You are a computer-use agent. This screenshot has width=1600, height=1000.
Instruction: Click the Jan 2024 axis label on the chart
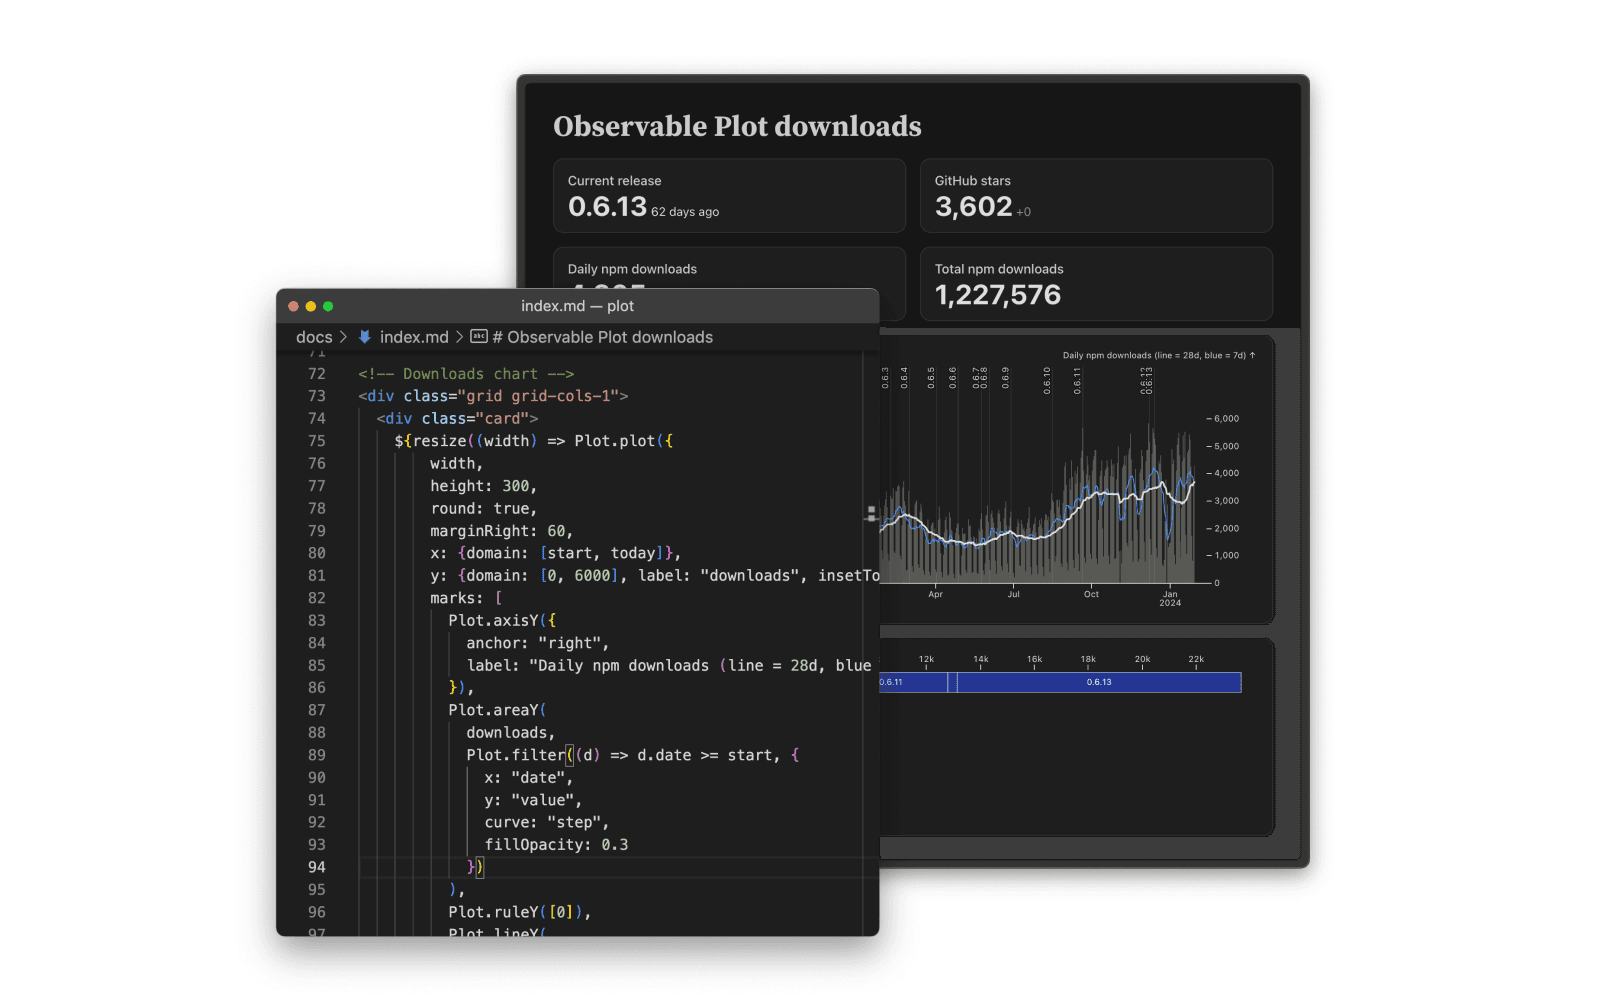click(1170, 597)
